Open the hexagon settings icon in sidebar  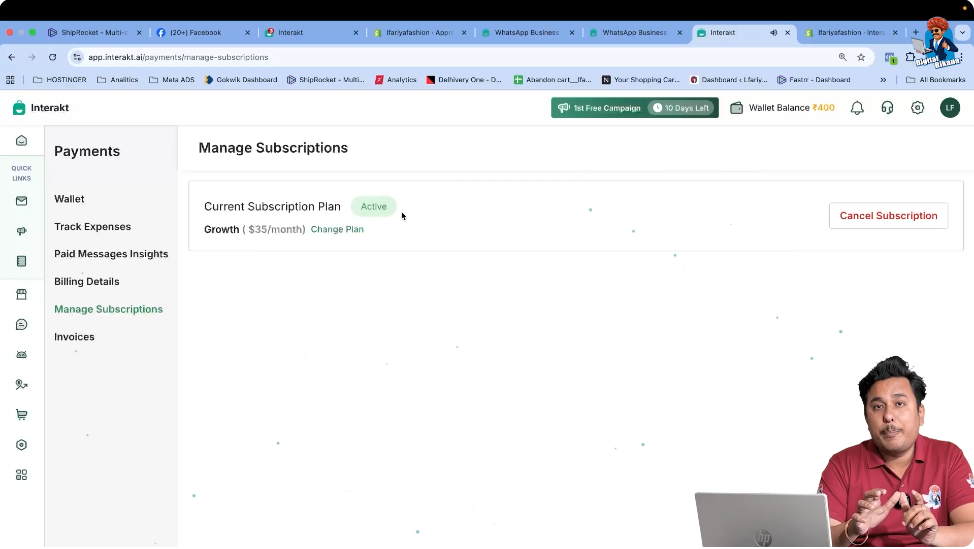(21, 445)
